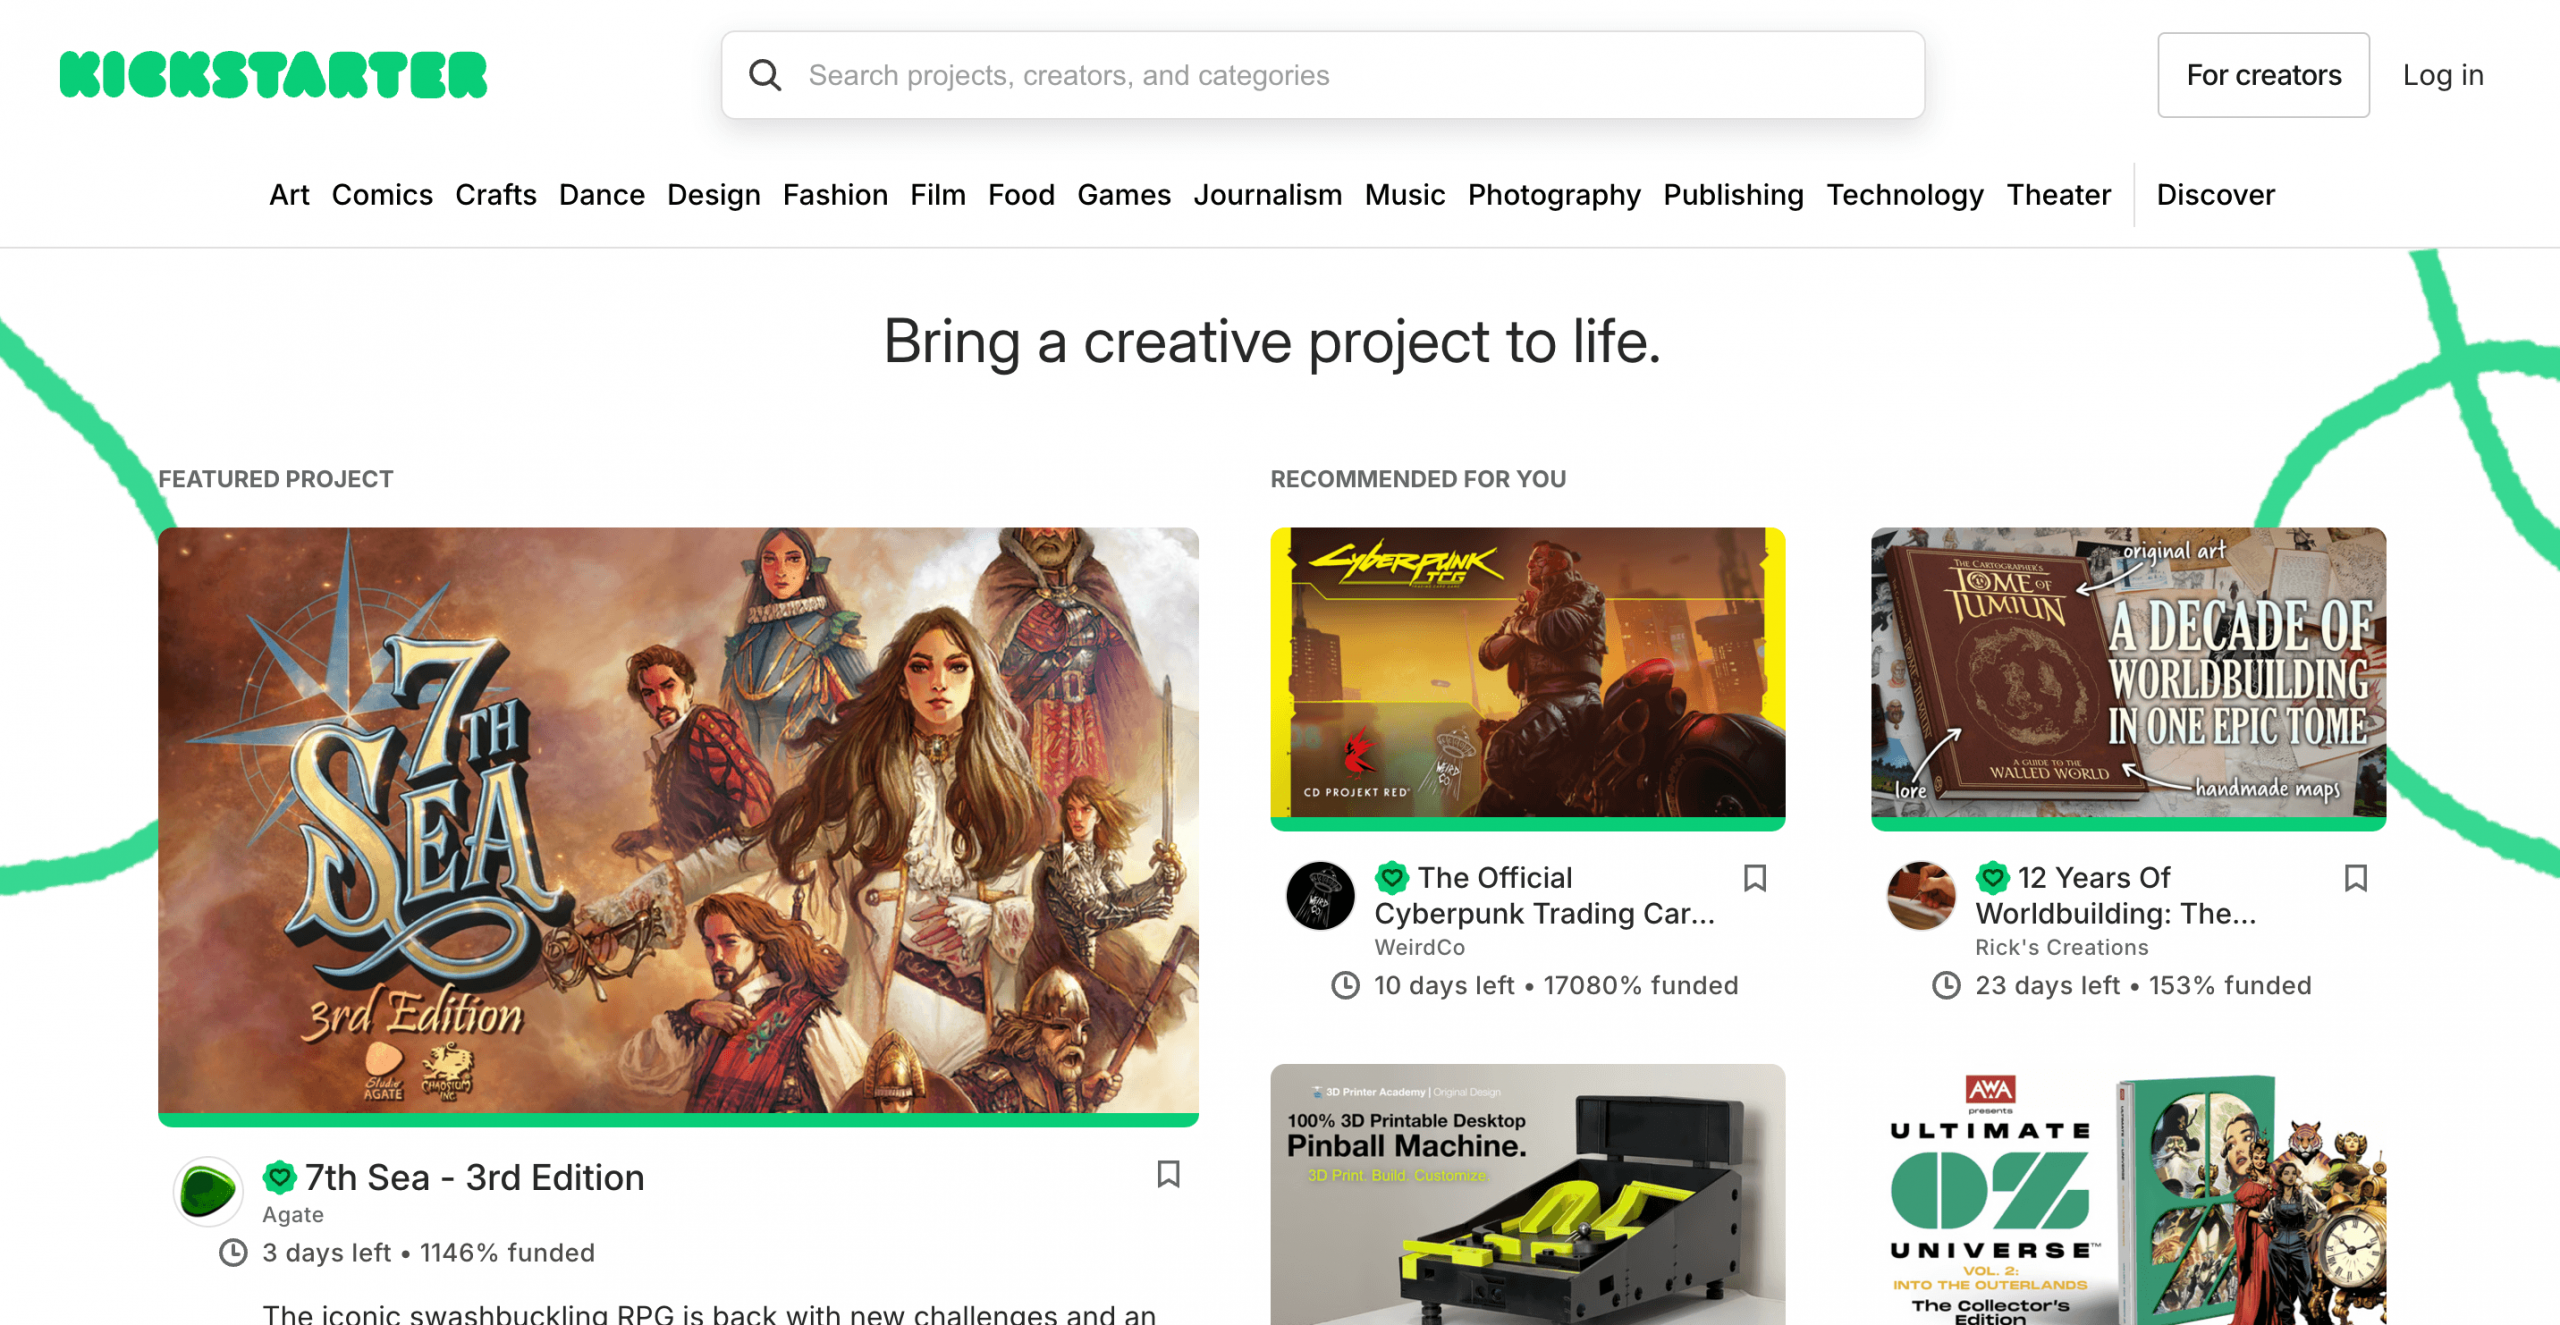Open the Music category
Viewport: 2560px width, 1325px height.
click(1405, 195)
